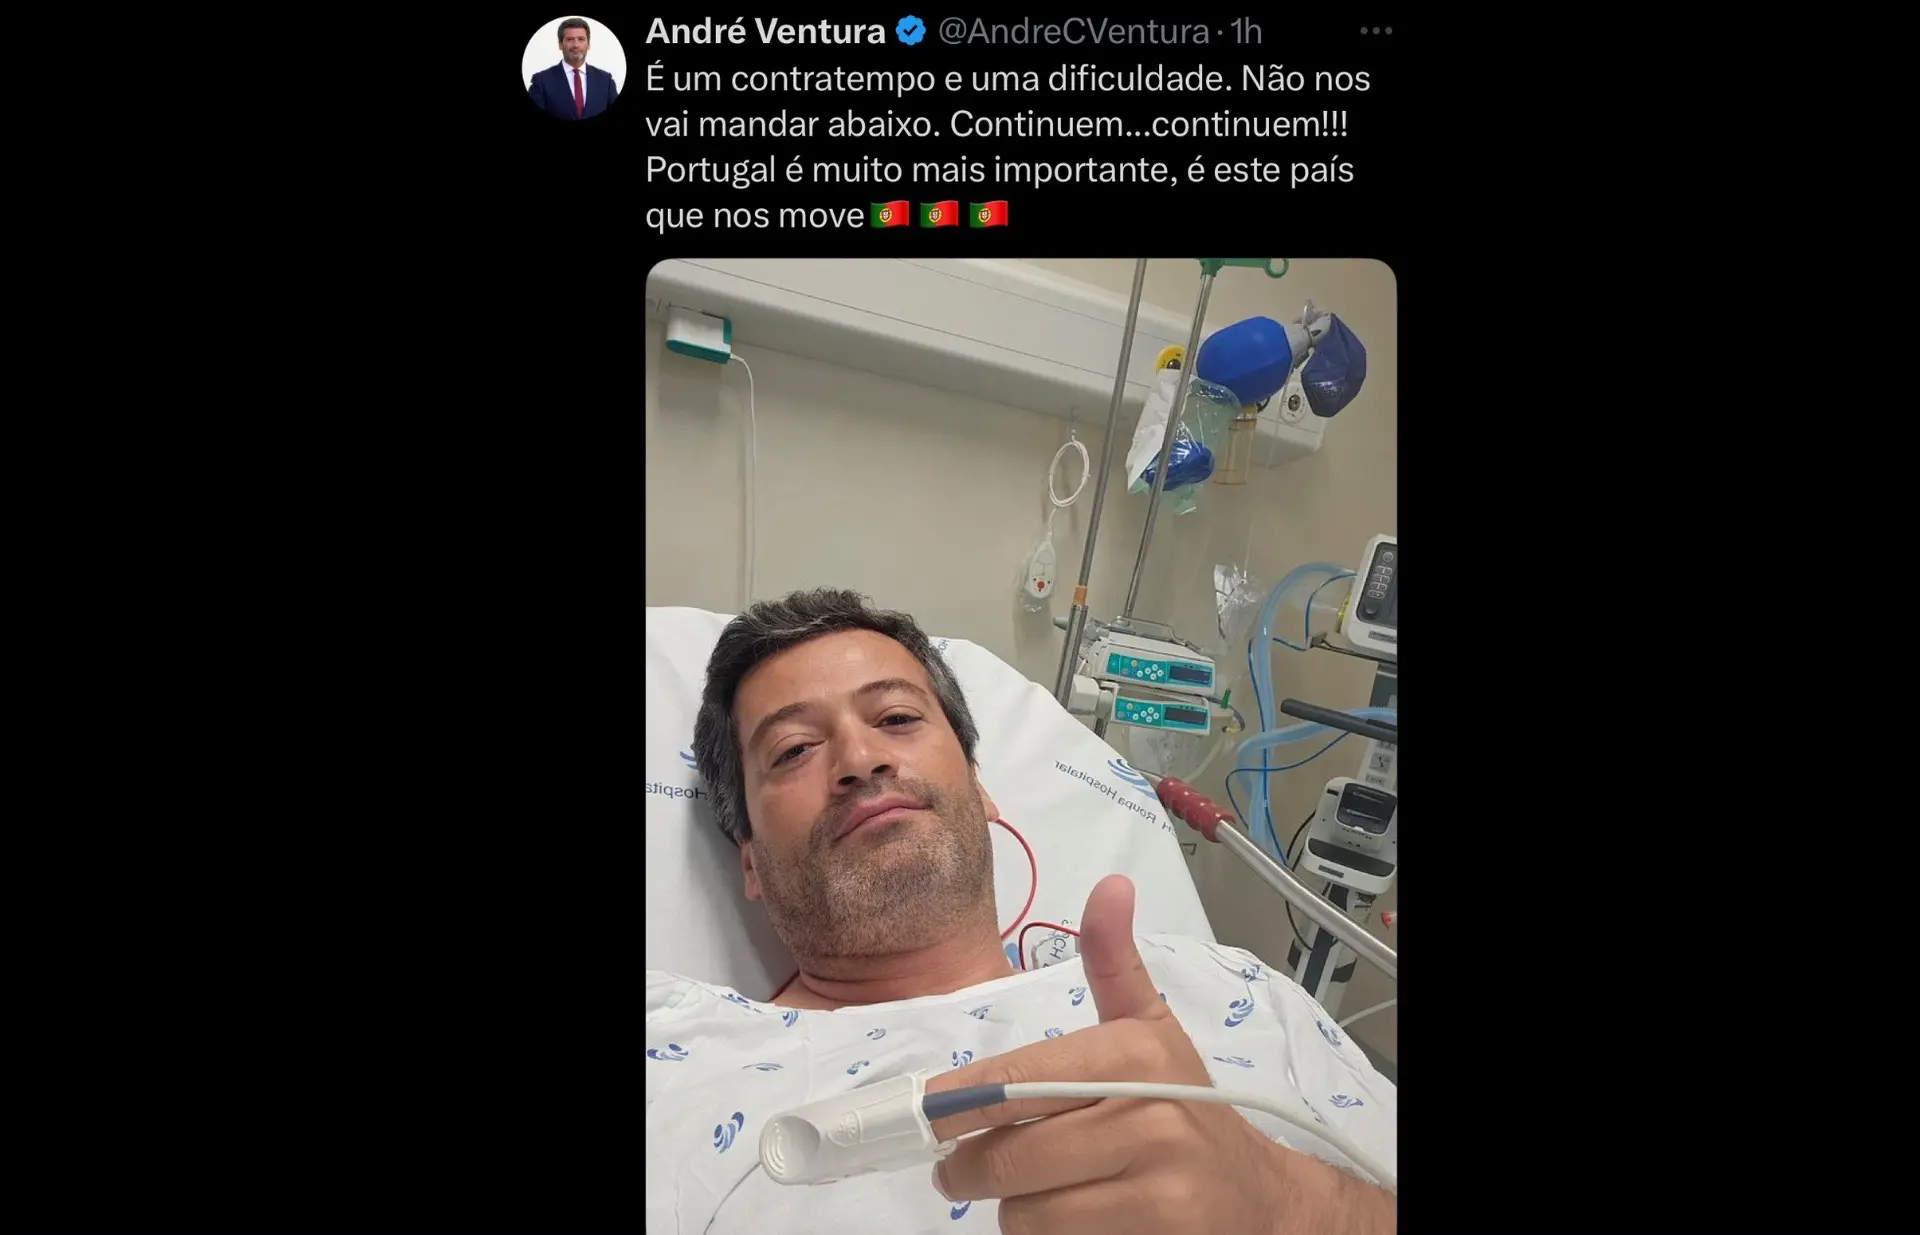Click the word Portugal in the tweet

point(710,170)
